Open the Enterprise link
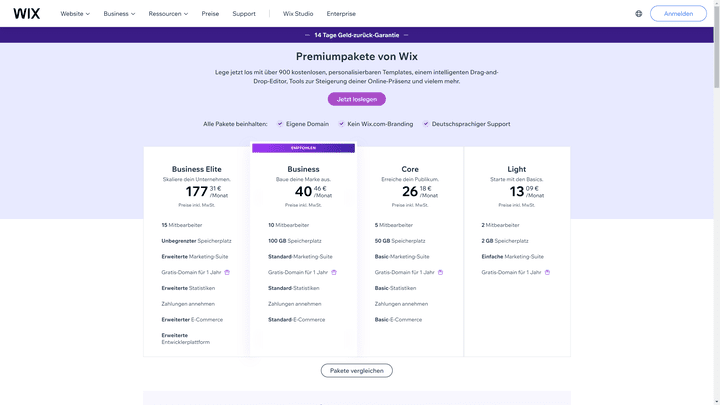This screenshot has height=405, width=720. pyautogui.click(x=341, y=14)
